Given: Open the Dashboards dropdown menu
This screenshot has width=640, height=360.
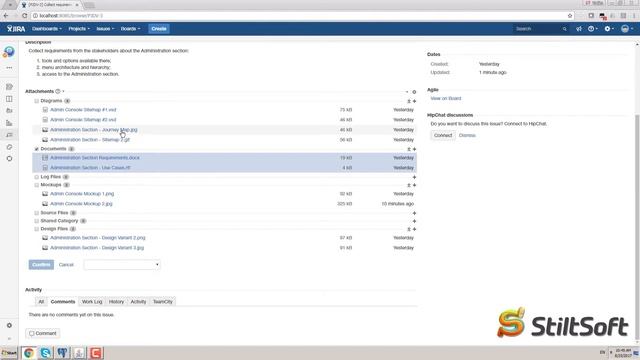Looking at the screenshot, I should 47,29.
